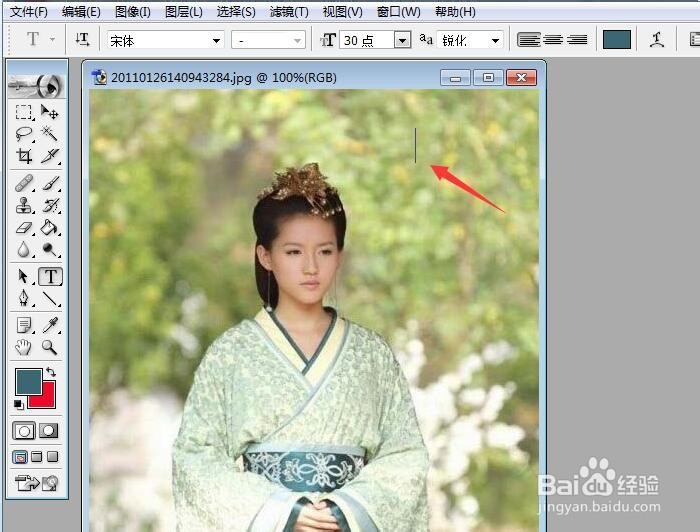Image resolution: width=700 pixels, height=532 pixels.
Task: Align text left
Action: click(x=529, y=40)
